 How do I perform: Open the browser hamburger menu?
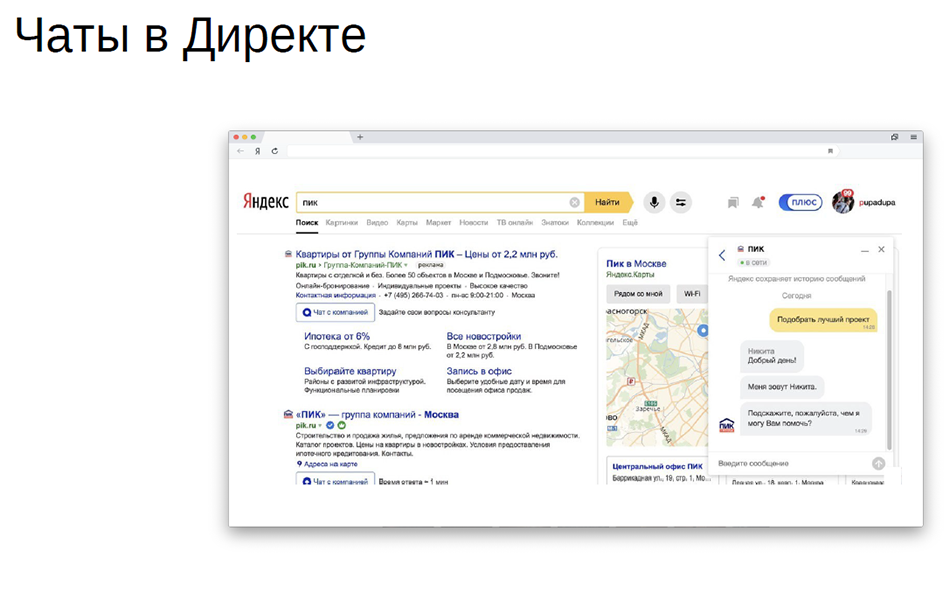913,137
